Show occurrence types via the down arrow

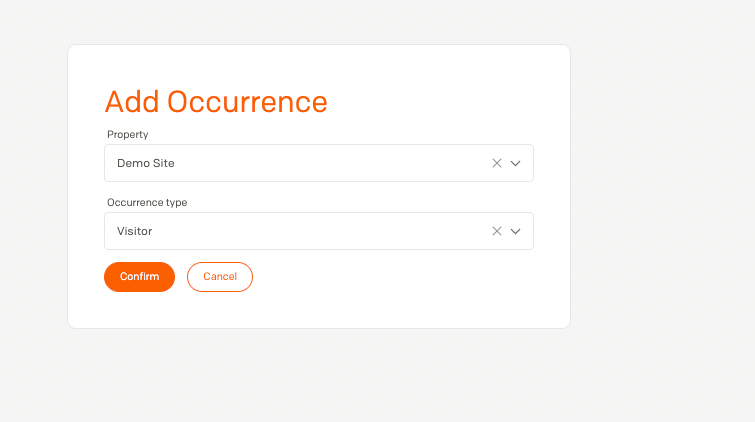(516, 231)
